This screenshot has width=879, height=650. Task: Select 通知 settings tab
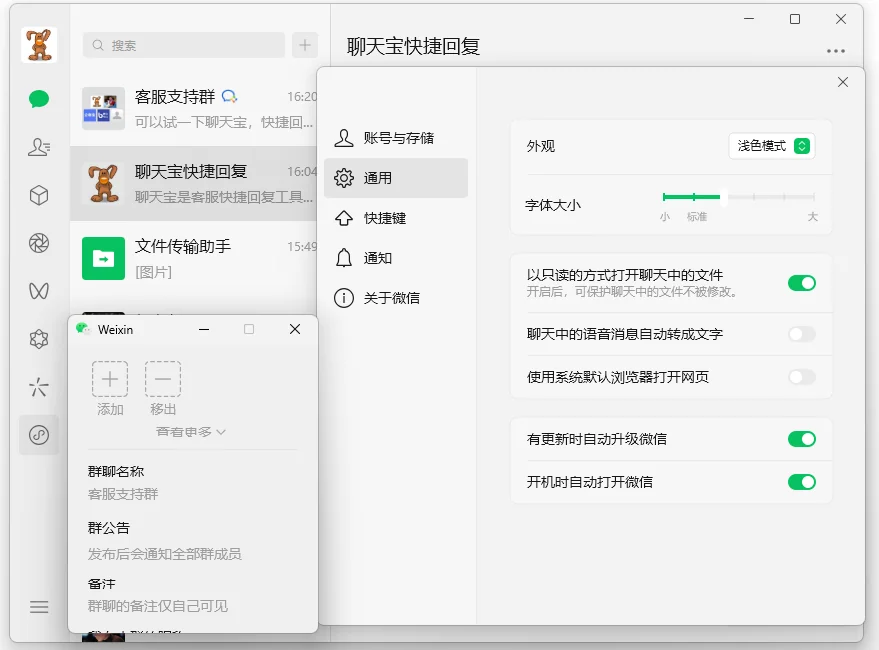pyautogui.click(x=396, y=258)
